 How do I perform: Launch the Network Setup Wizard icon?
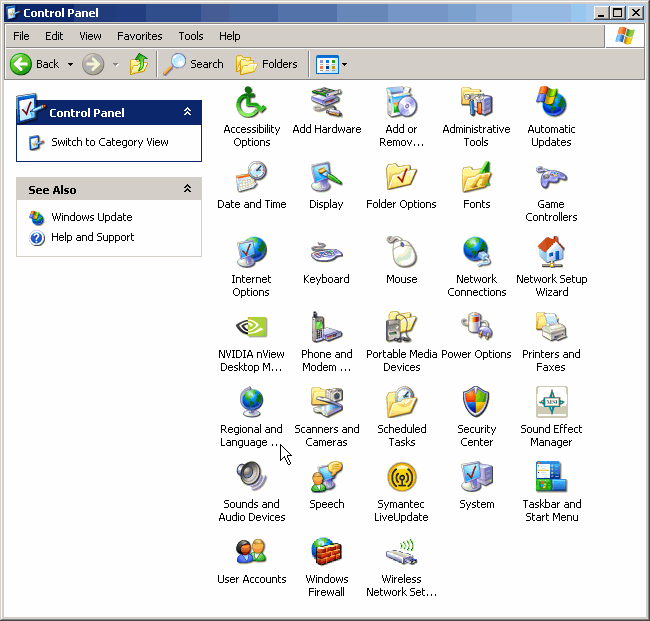(x=551, y=252)
